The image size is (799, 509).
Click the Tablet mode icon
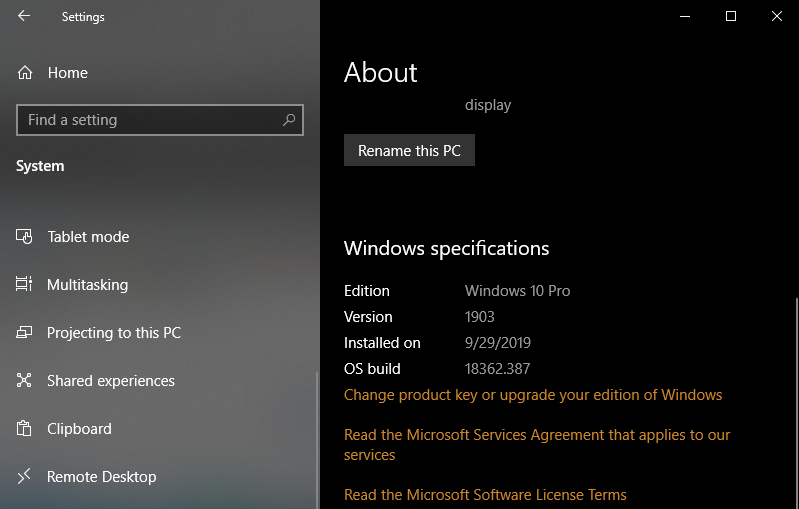pyautogui.click(x=25, y=237)
